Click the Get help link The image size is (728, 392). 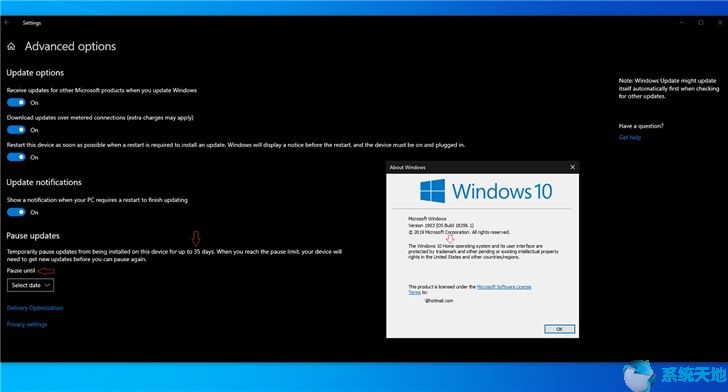(x=630, y=137)
